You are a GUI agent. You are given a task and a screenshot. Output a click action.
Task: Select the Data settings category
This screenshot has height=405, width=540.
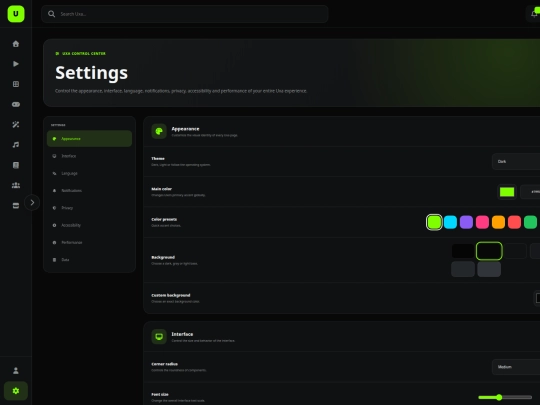[89, 260]
